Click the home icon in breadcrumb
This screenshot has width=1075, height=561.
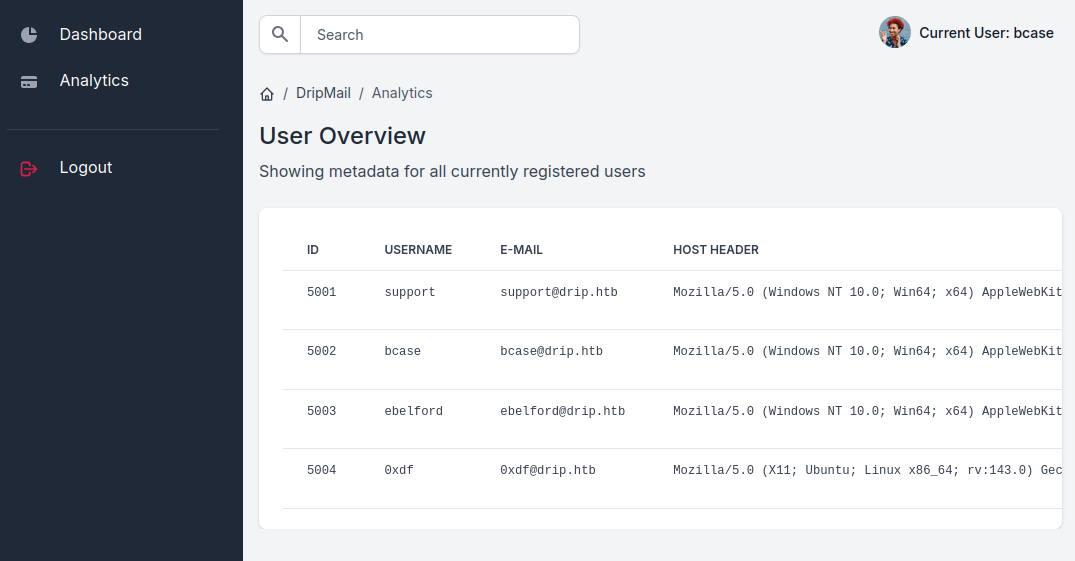267,94
